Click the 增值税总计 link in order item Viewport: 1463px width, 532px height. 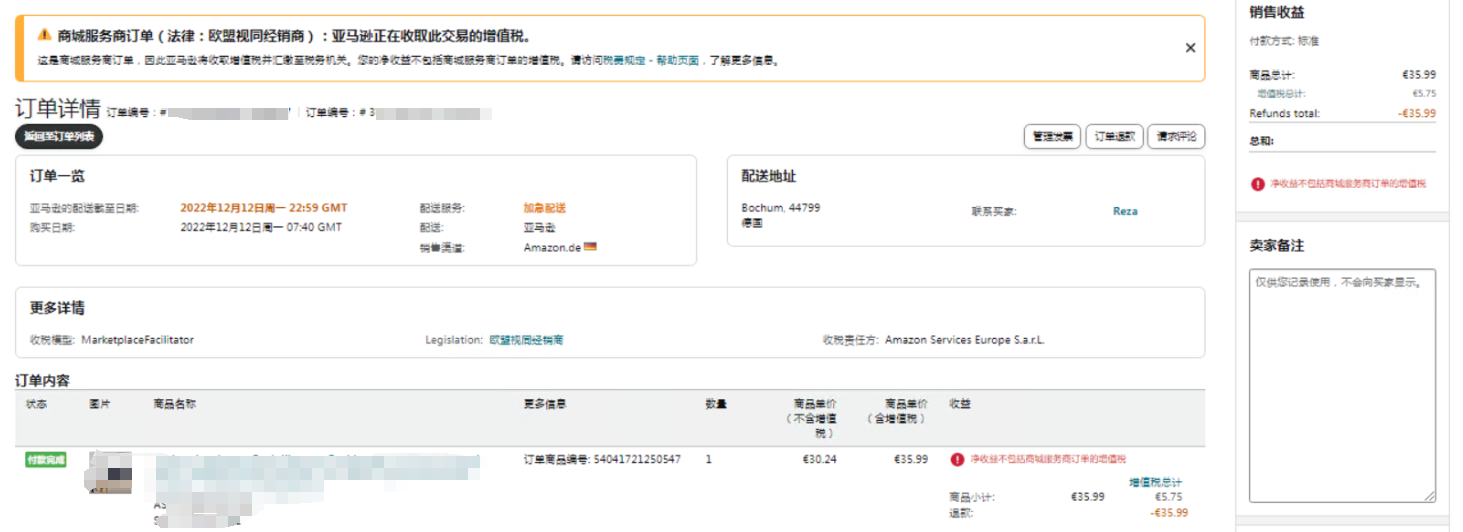(1155, 482)
